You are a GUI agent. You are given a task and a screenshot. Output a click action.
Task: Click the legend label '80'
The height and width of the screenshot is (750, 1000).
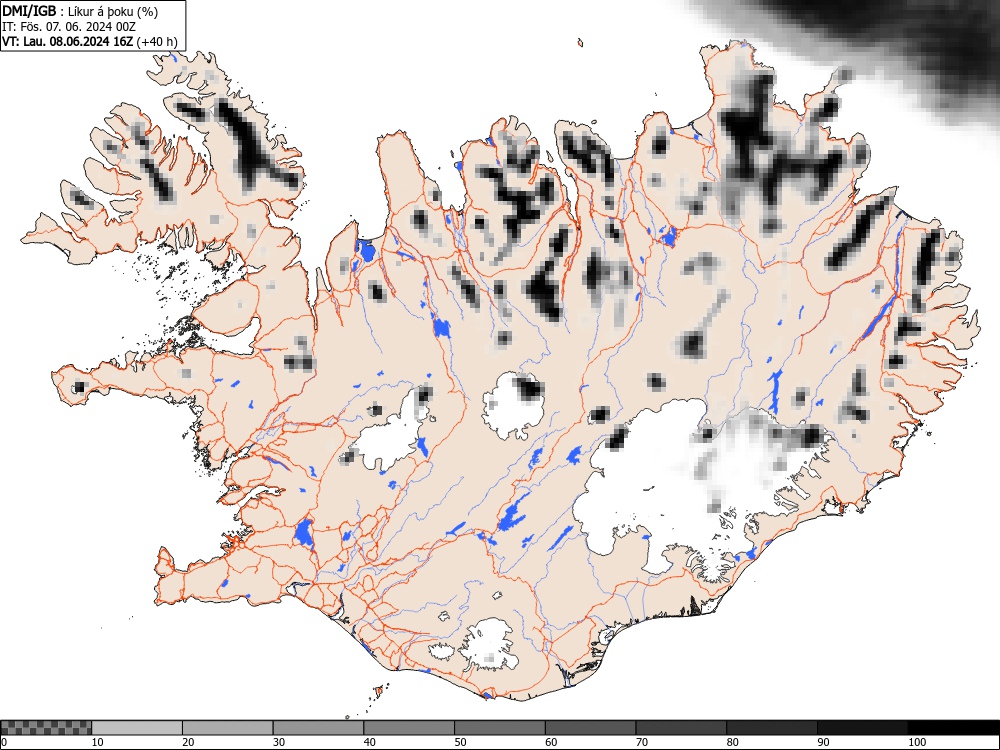pyautogui.click(x=733, y=742)
